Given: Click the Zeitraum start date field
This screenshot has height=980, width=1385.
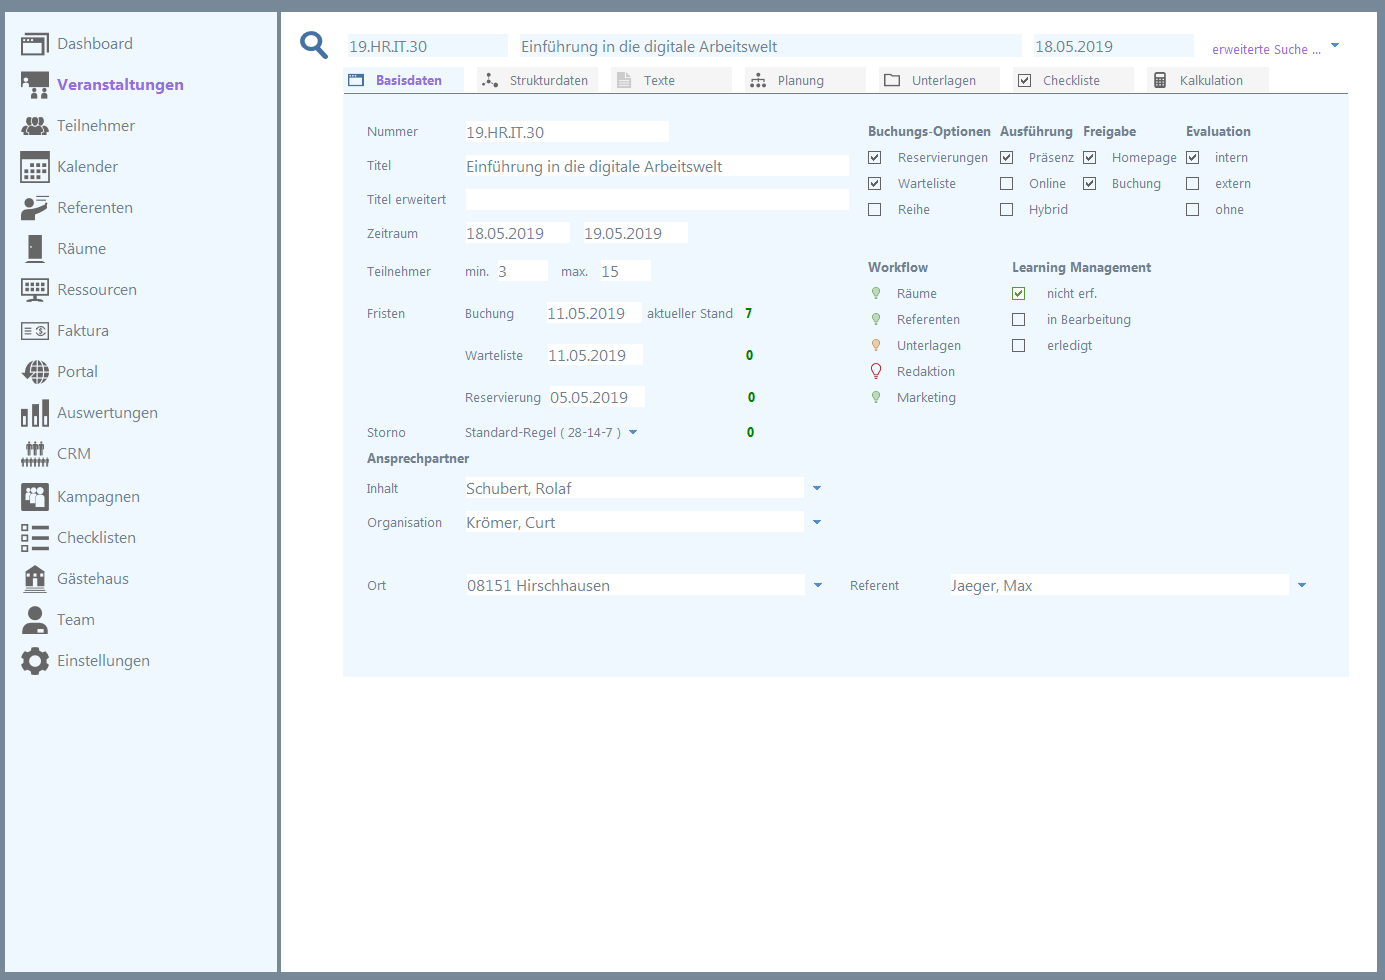Looking at the screenshot, I should (517, 233).
